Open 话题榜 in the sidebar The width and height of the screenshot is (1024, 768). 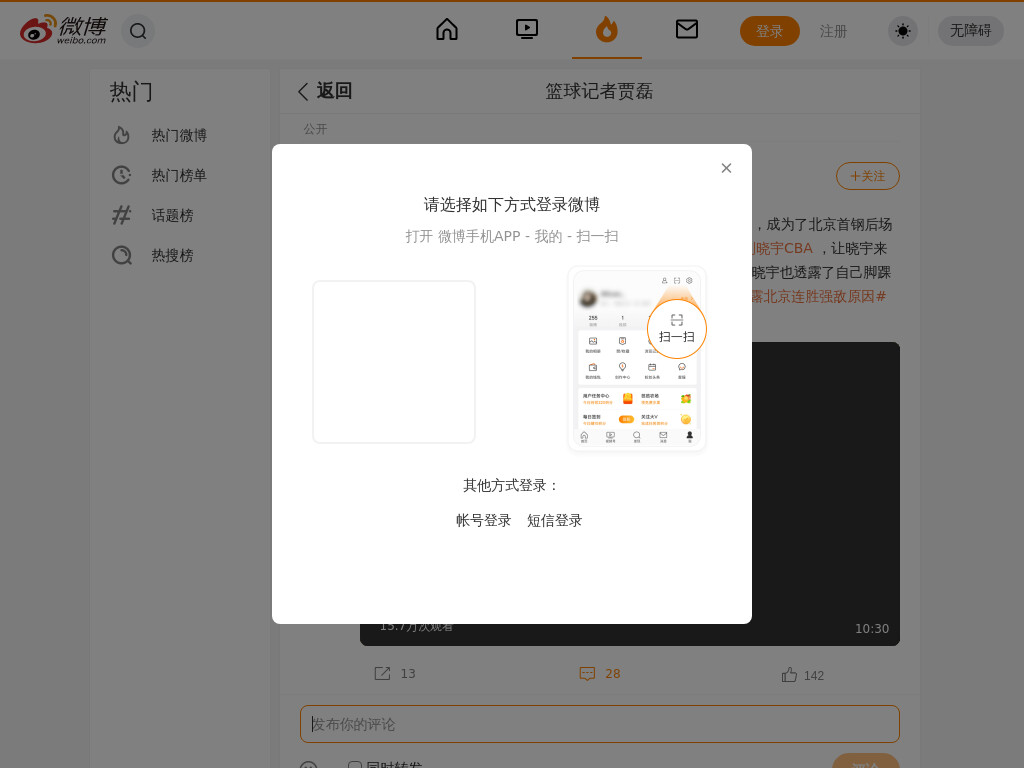pyautogui.click(x=172, y=216)
